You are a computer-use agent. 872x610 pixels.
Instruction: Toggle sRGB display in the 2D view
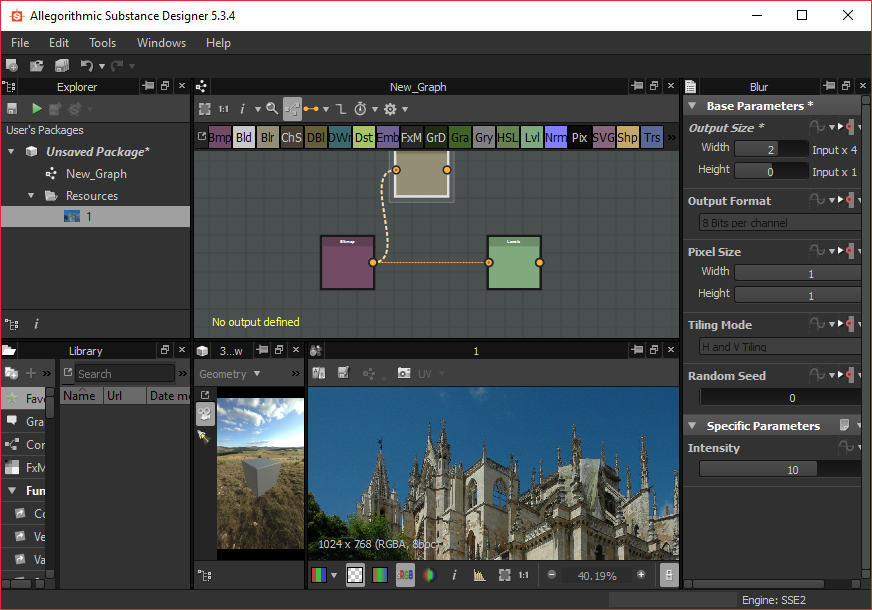405,575
